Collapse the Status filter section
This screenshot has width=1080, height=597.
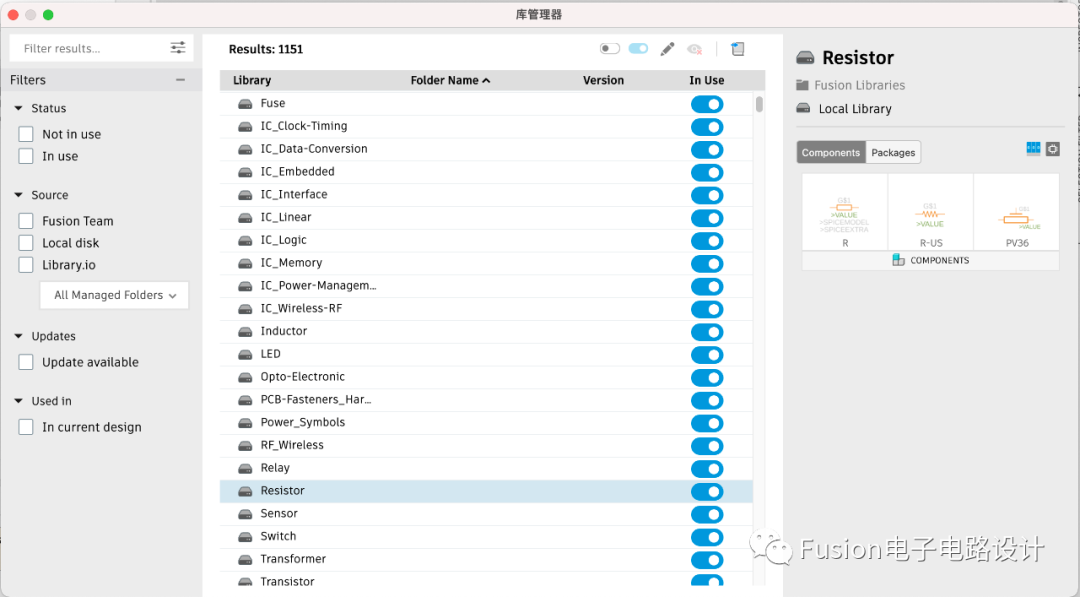tap(19, 108)
